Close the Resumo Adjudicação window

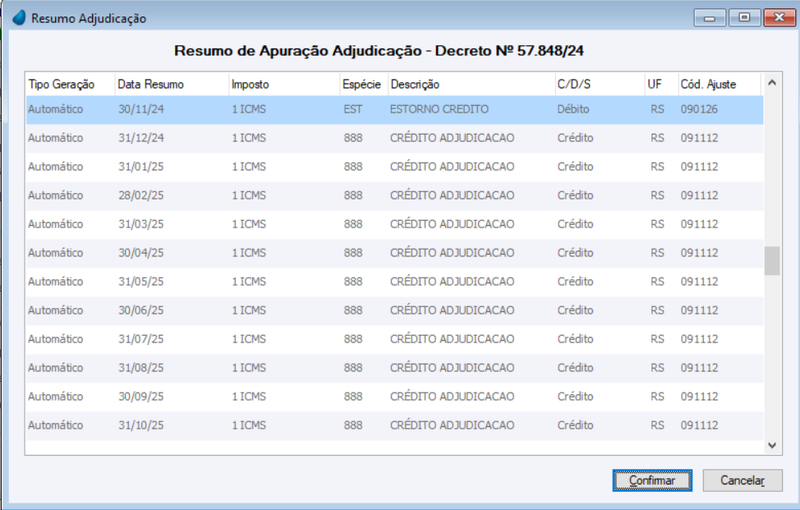[779, 18]
